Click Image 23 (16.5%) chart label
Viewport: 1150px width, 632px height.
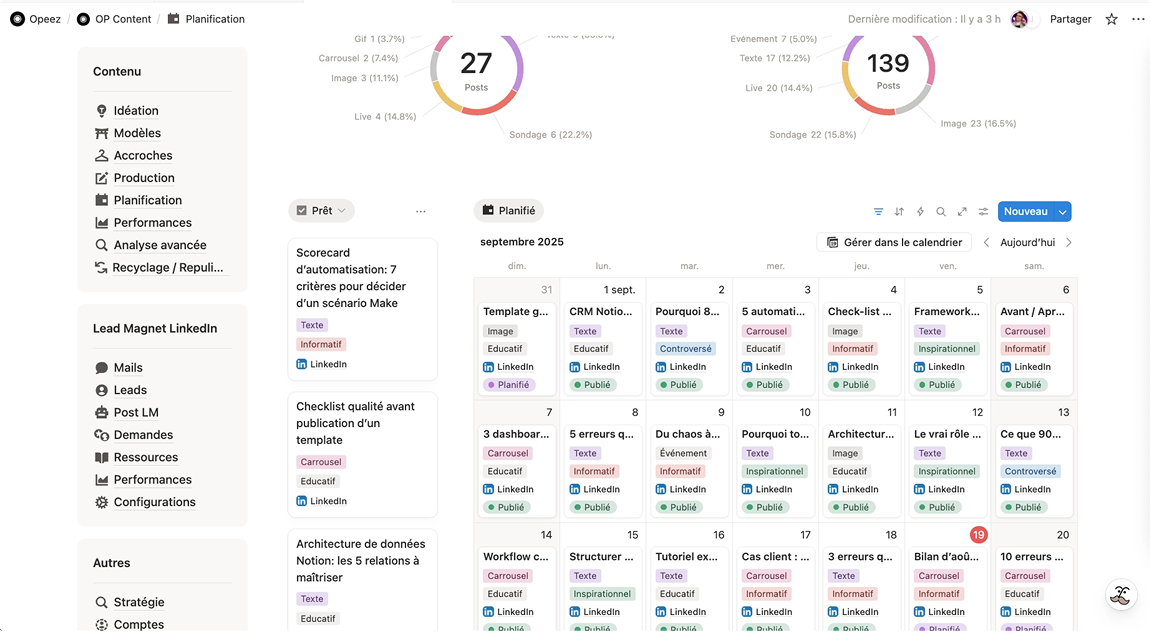(x=978, y=124)
